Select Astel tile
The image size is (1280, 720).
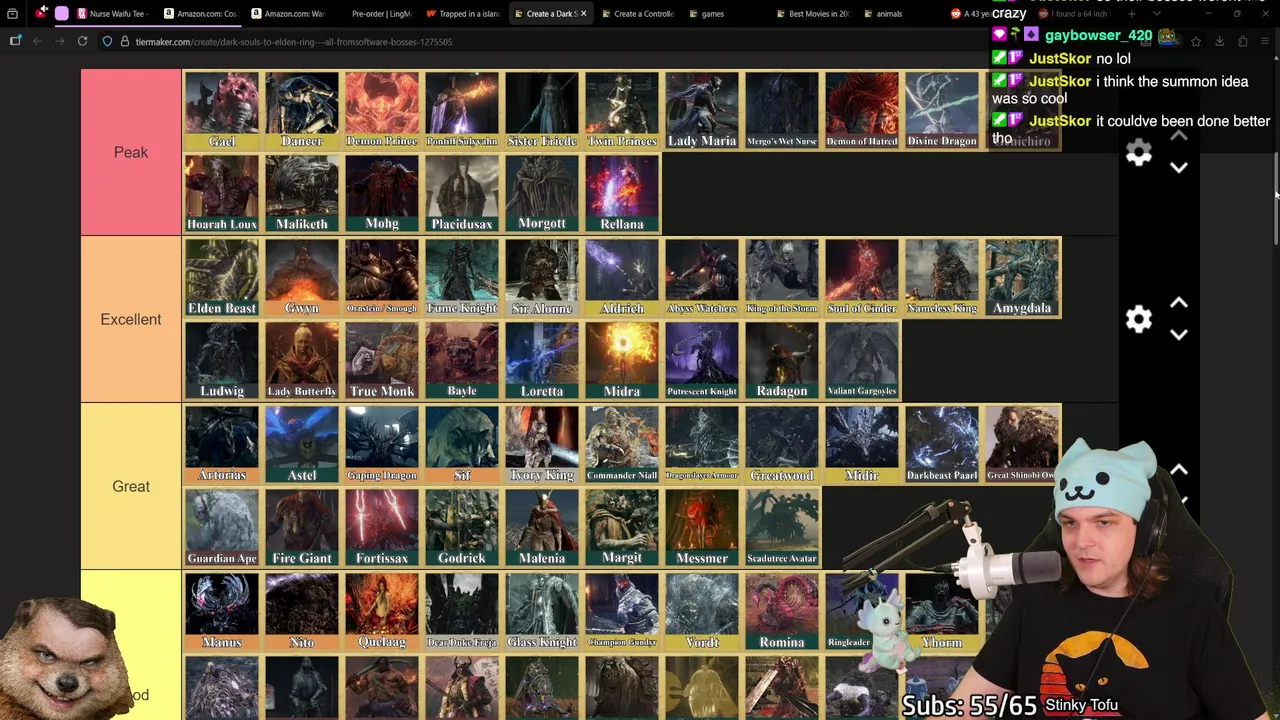[302, 444]
